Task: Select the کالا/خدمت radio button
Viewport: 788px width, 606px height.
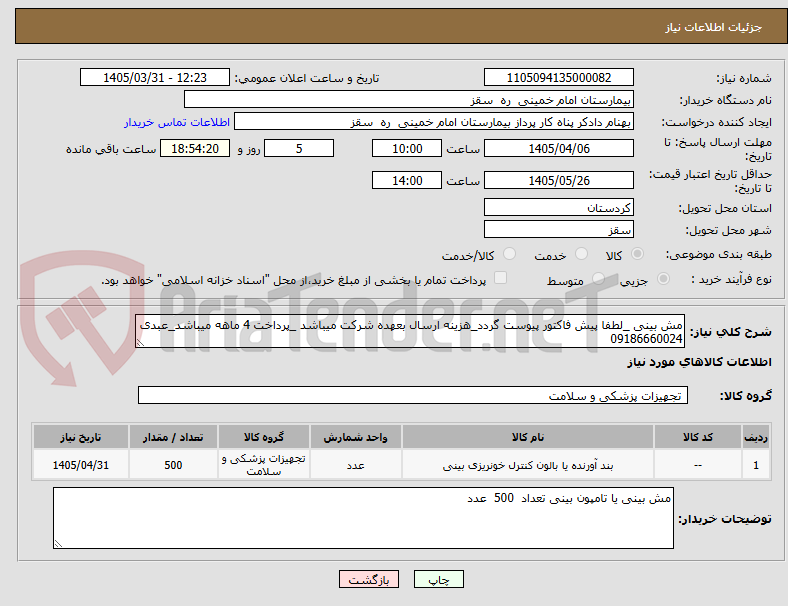Action: pos(510,254)
